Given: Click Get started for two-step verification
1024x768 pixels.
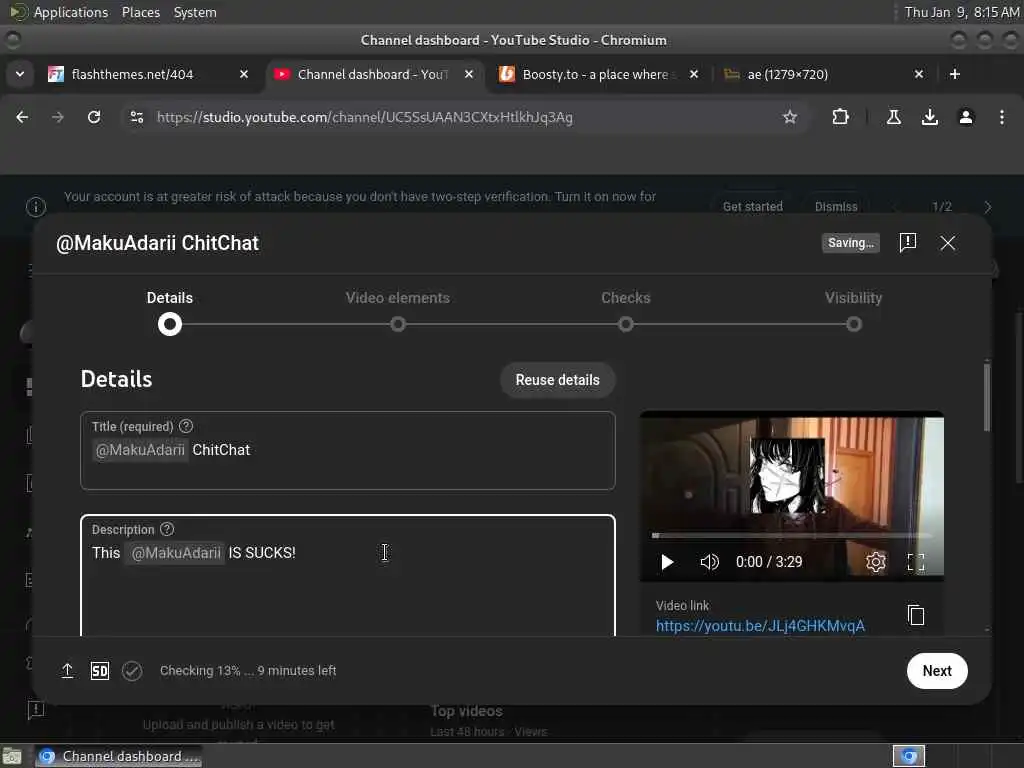Looking at the screenshot, I should pos(752,206).
